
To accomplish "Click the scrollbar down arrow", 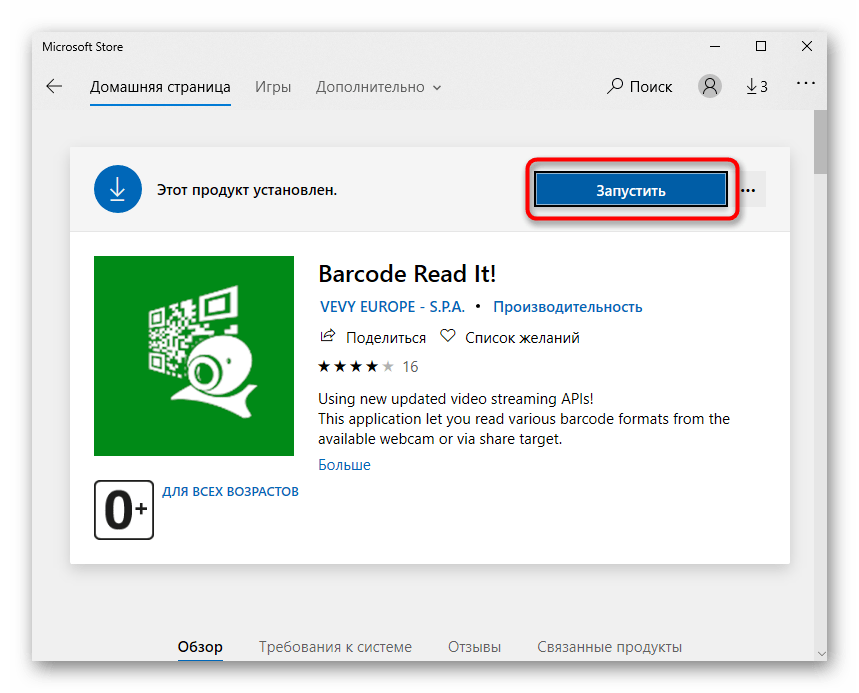I will (x=821, y=653).
